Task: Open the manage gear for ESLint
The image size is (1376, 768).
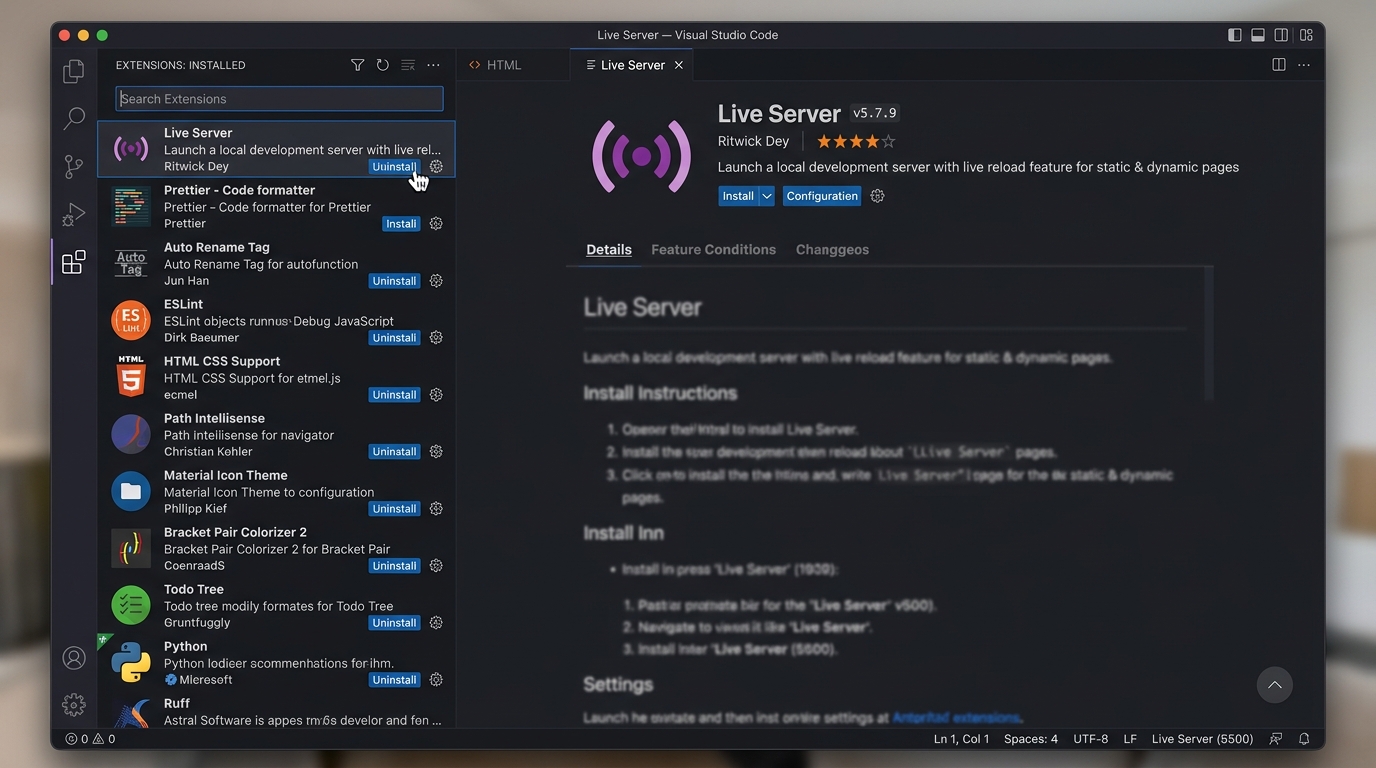Action: click(436, 338)
